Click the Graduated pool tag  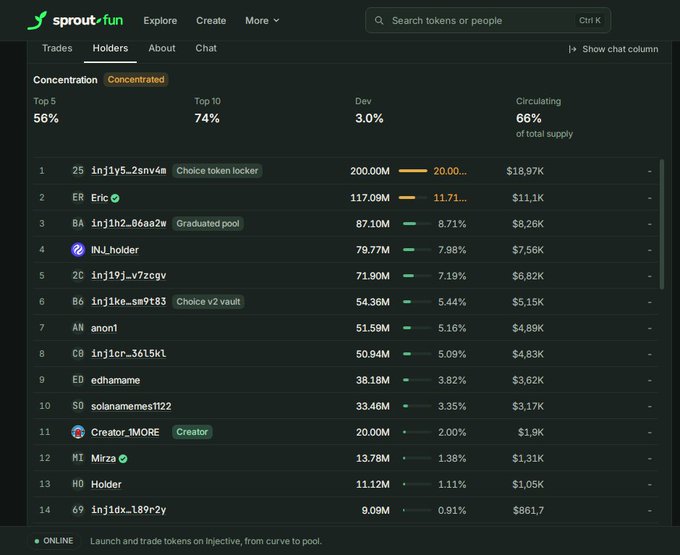click(x=208, y=223)
